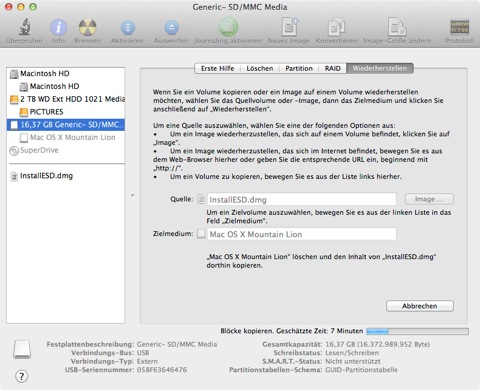480x390 pixels.
Task: Click the Schreibstatus value Lesen/Schreiben
Action: pyautogui.click(x=352, y=353)
